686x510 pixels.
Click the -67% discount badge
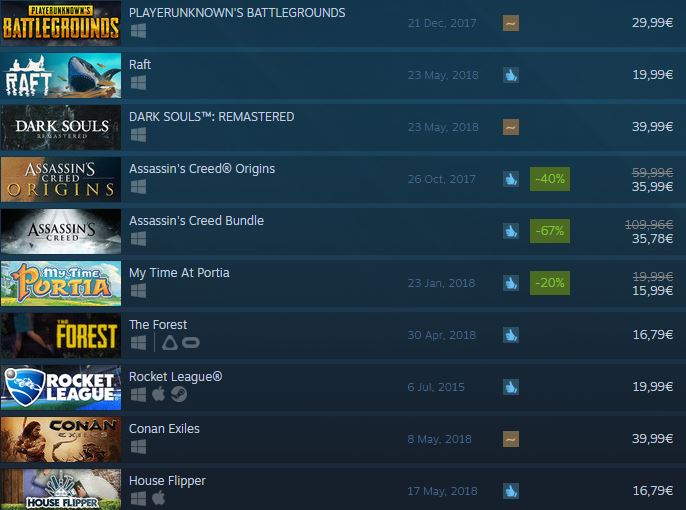(550, 231)
